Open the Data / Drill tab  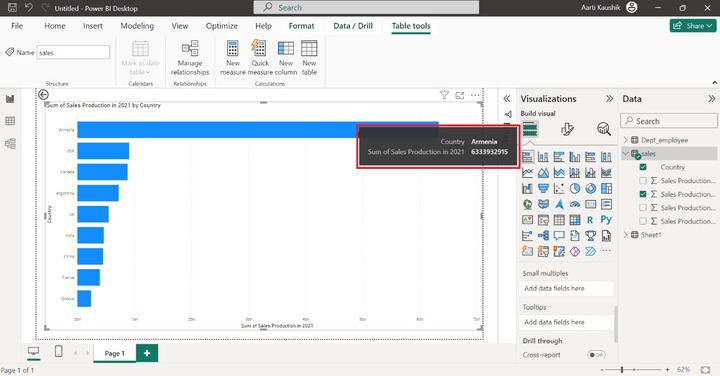pyautogui.click(x=353, y=26)
